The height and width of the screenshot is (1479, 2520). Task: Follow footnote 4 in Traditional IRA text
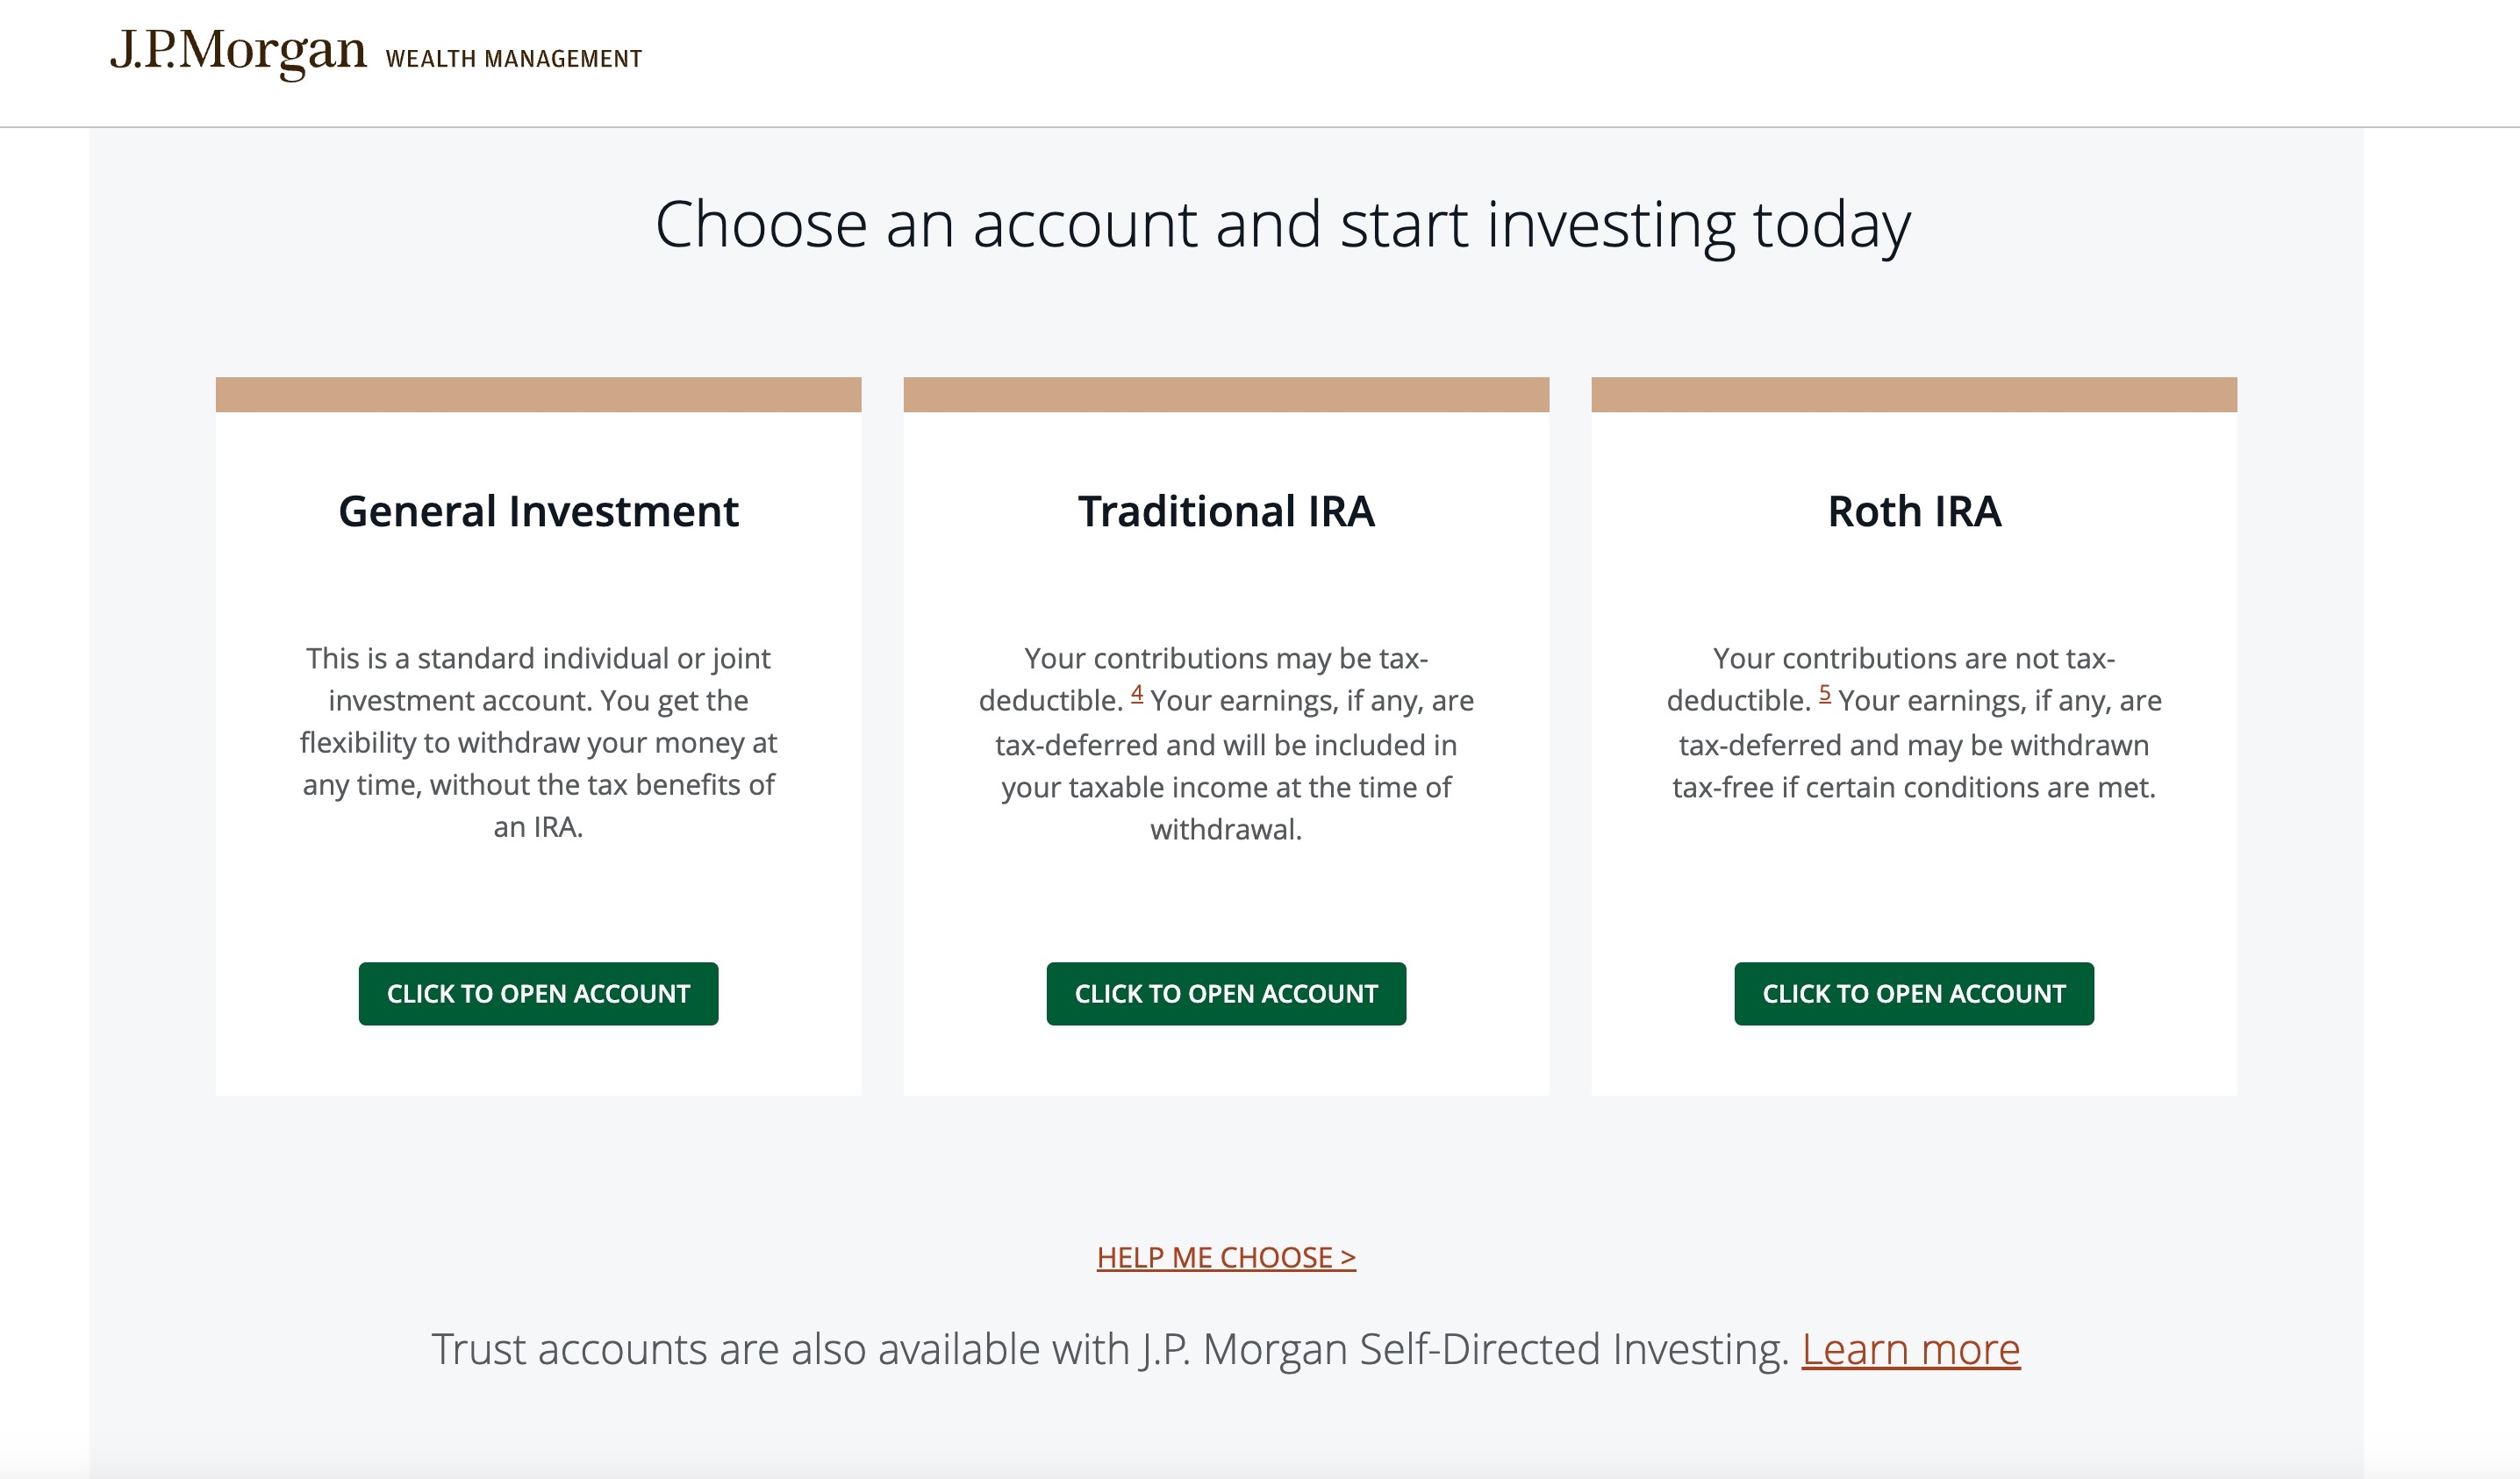tap(1137, 693)
